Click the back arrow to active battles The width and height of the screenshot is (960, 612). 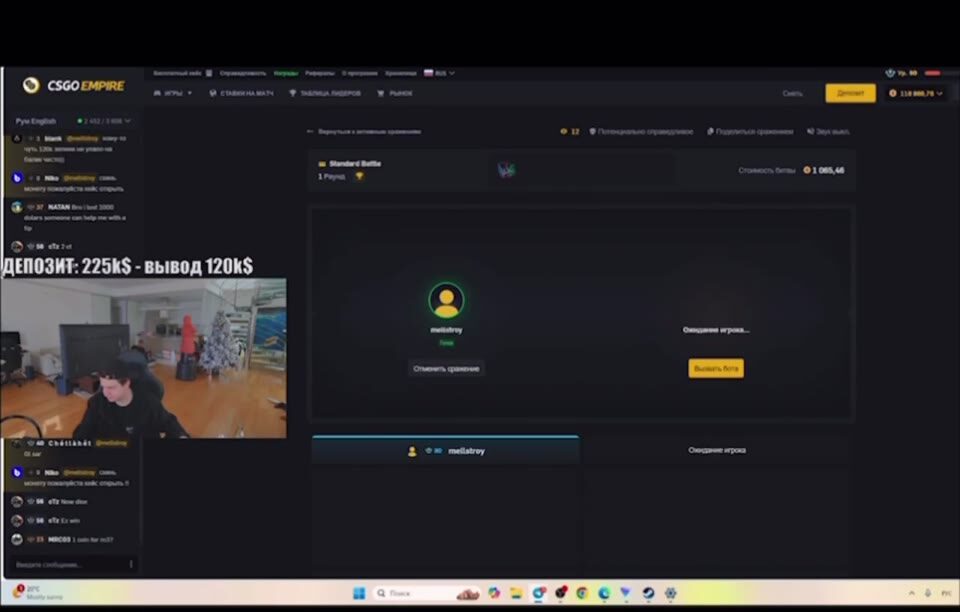[x=310, y=131]
